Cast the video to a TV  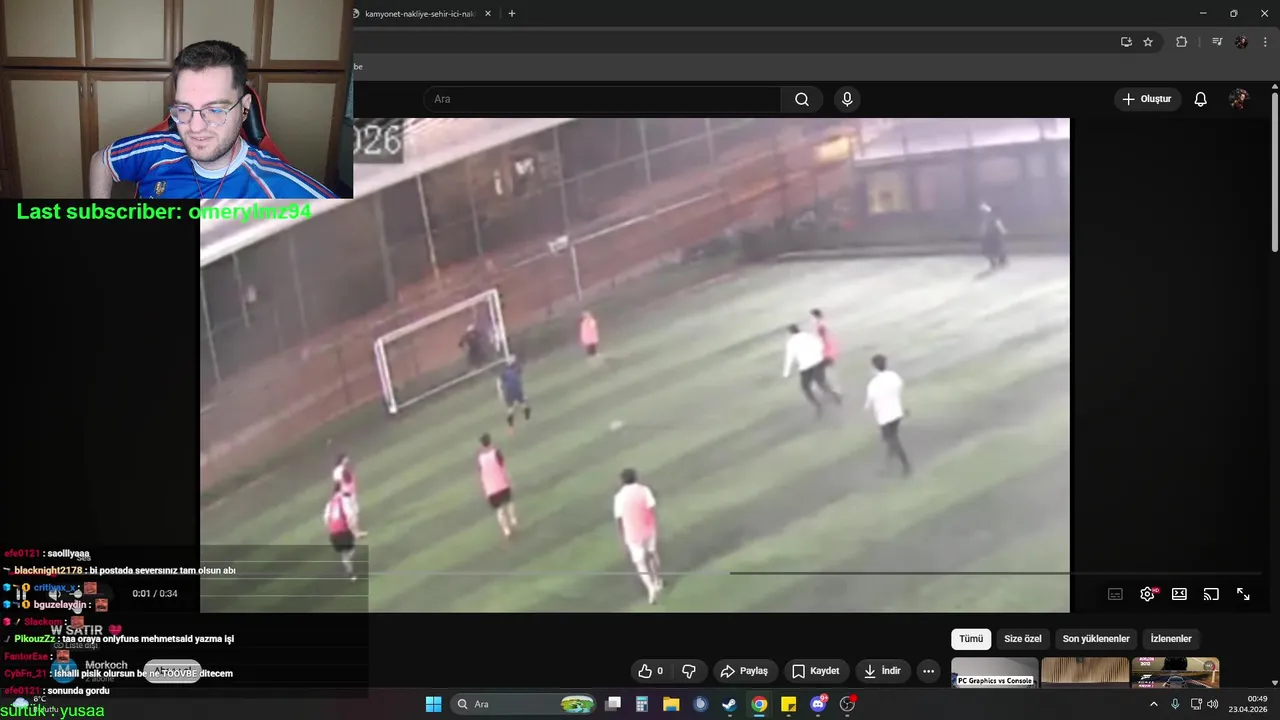1211,594
